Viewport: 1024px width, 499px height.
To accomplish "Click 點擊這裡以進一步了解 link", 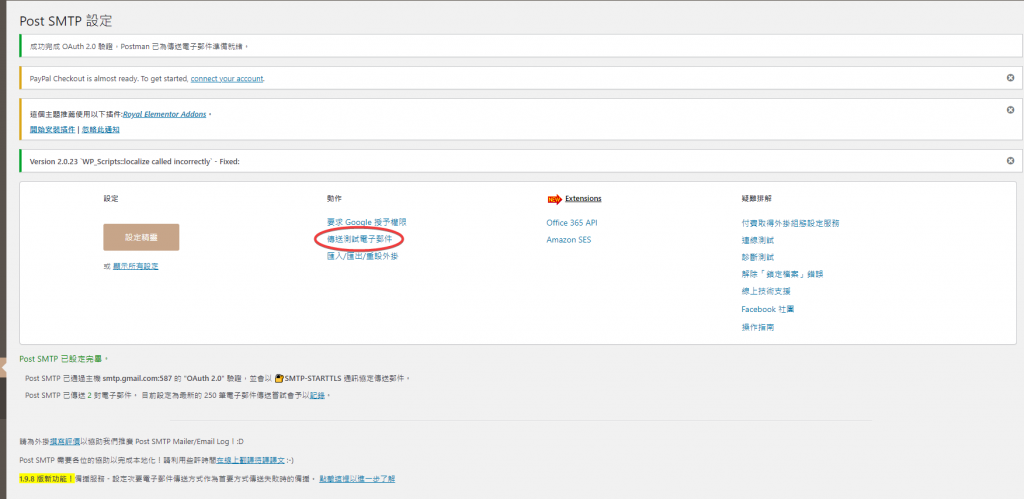I will coord(357,479).
